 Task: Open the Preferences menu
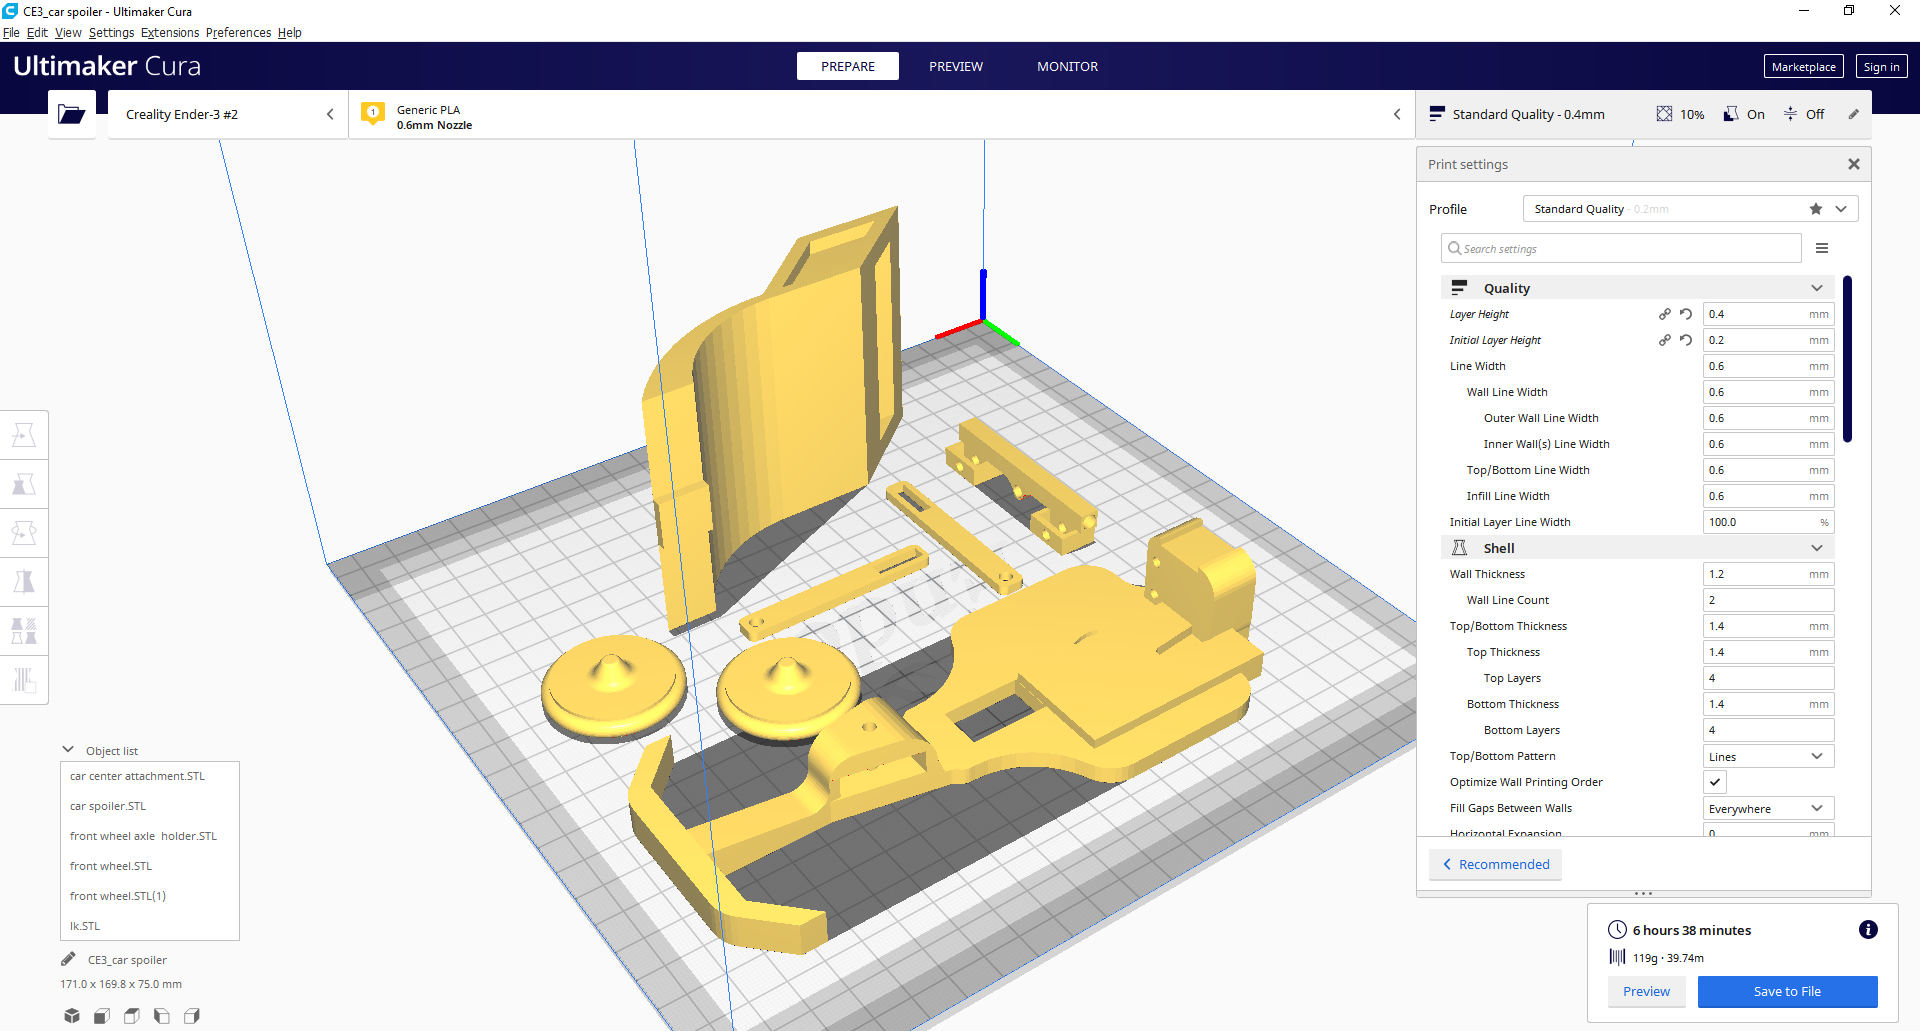[x=238, y=32]
